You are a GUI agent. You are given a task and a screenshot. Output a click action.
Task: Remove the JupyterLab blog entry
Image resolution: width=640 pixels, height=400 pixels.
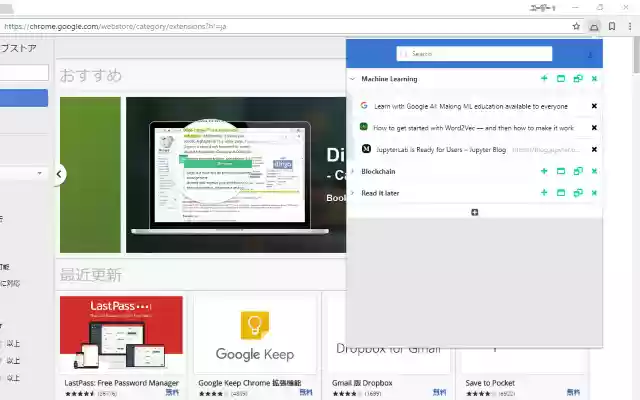594,149
